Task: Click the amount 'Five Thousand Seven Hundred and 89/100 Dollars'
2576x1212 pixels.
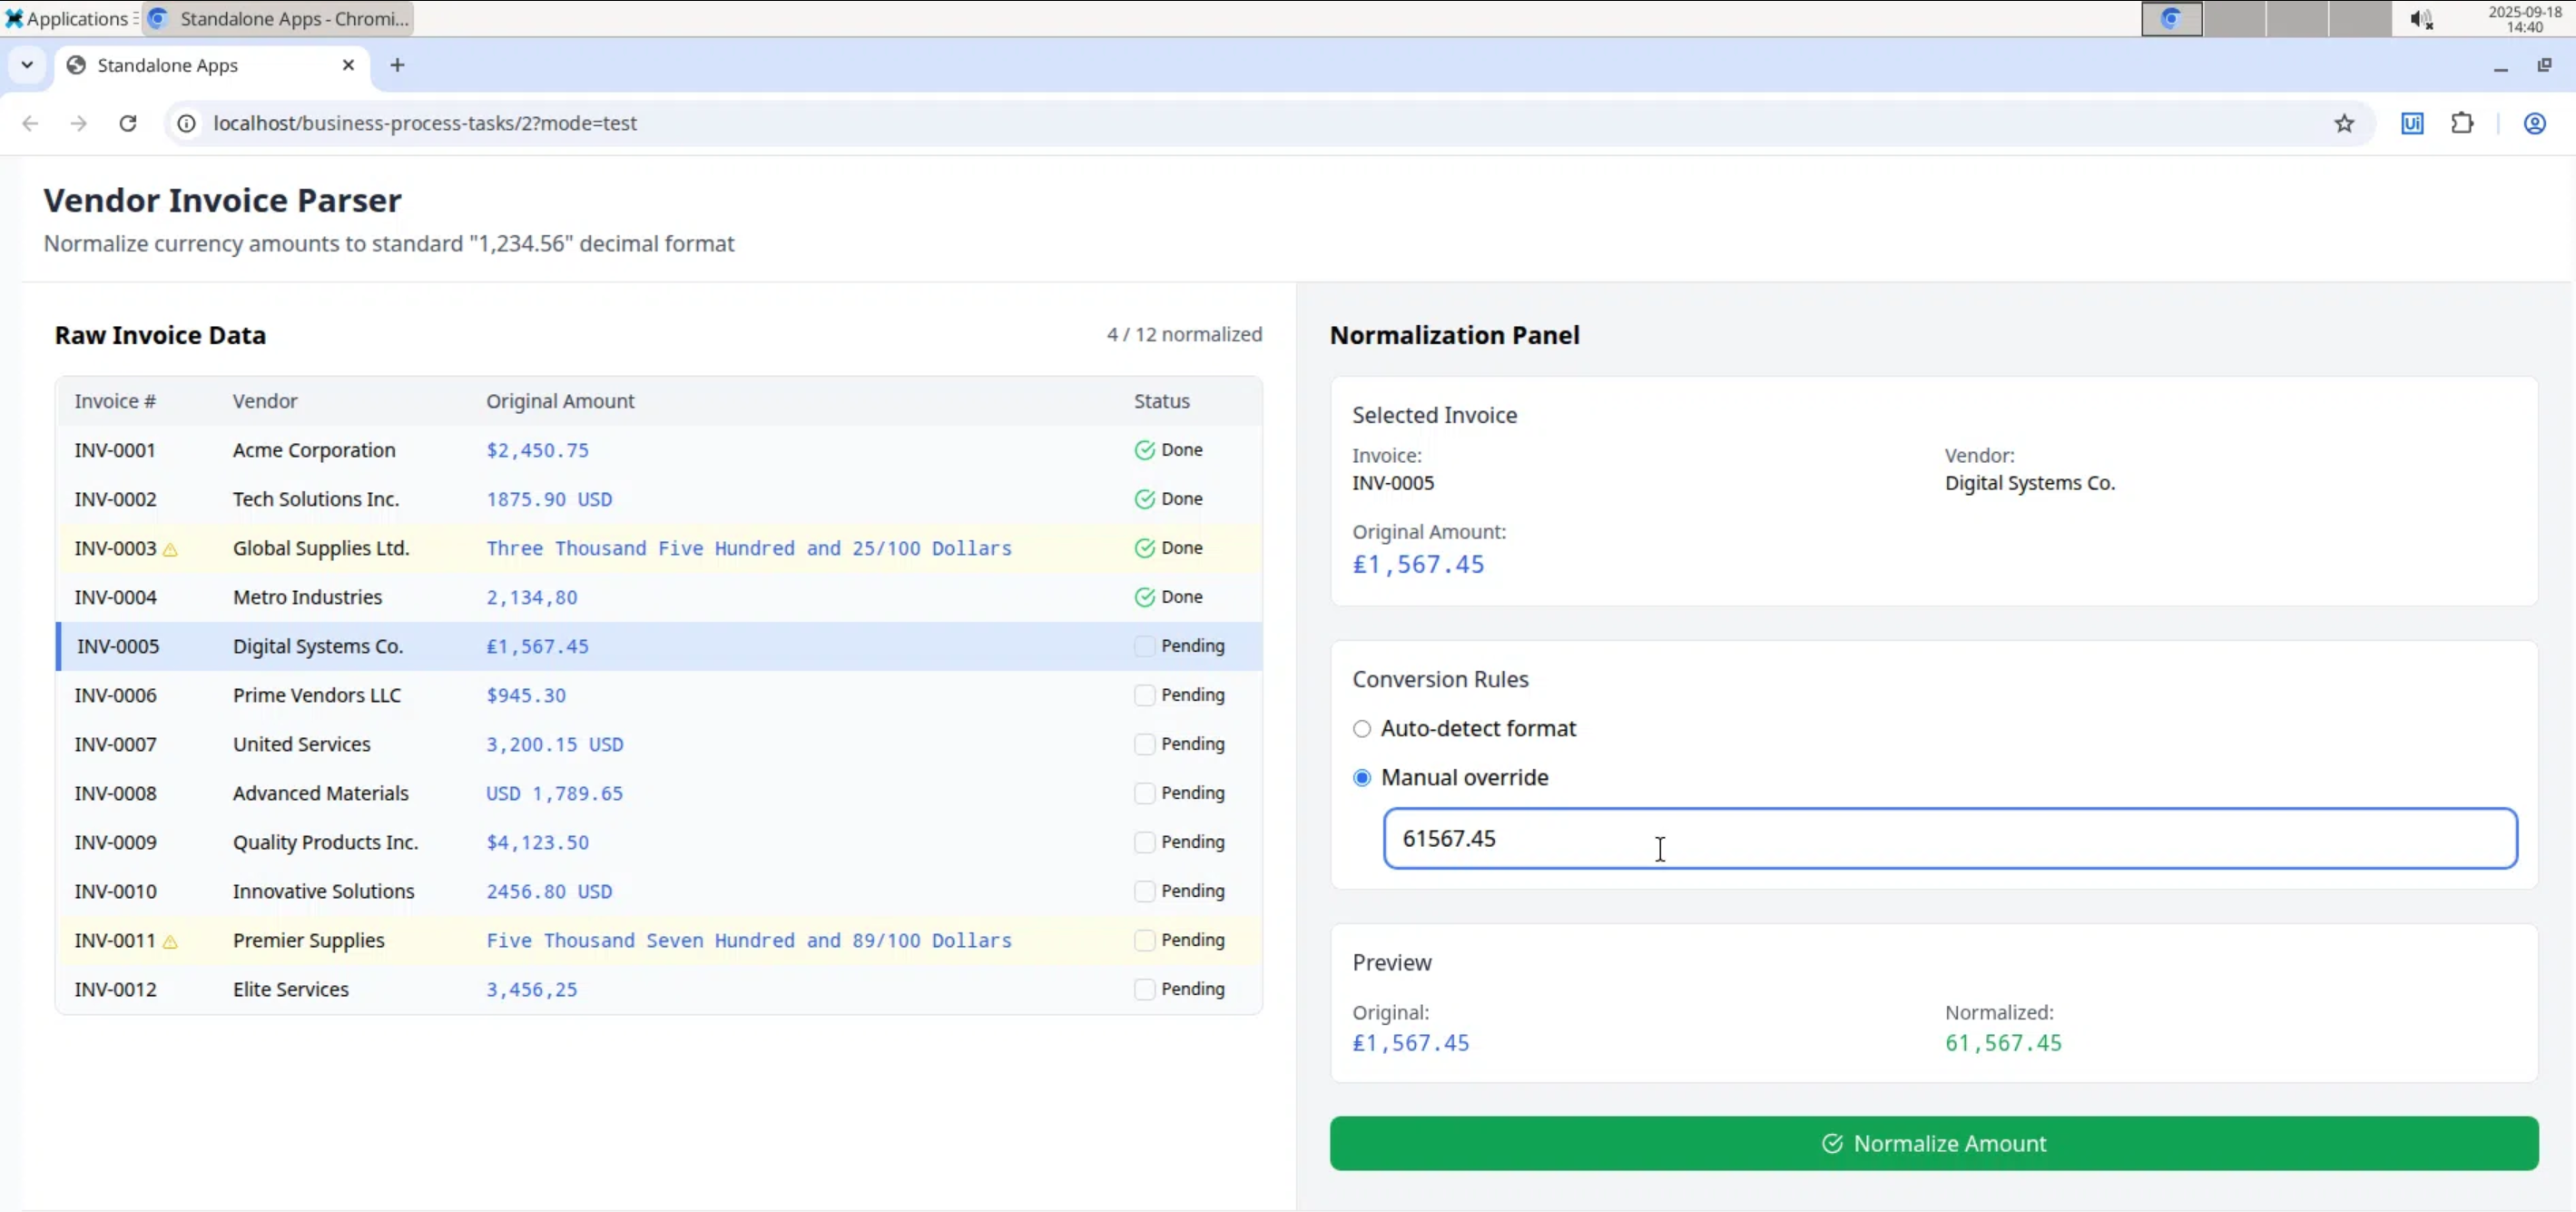Action: click(749, 940)
